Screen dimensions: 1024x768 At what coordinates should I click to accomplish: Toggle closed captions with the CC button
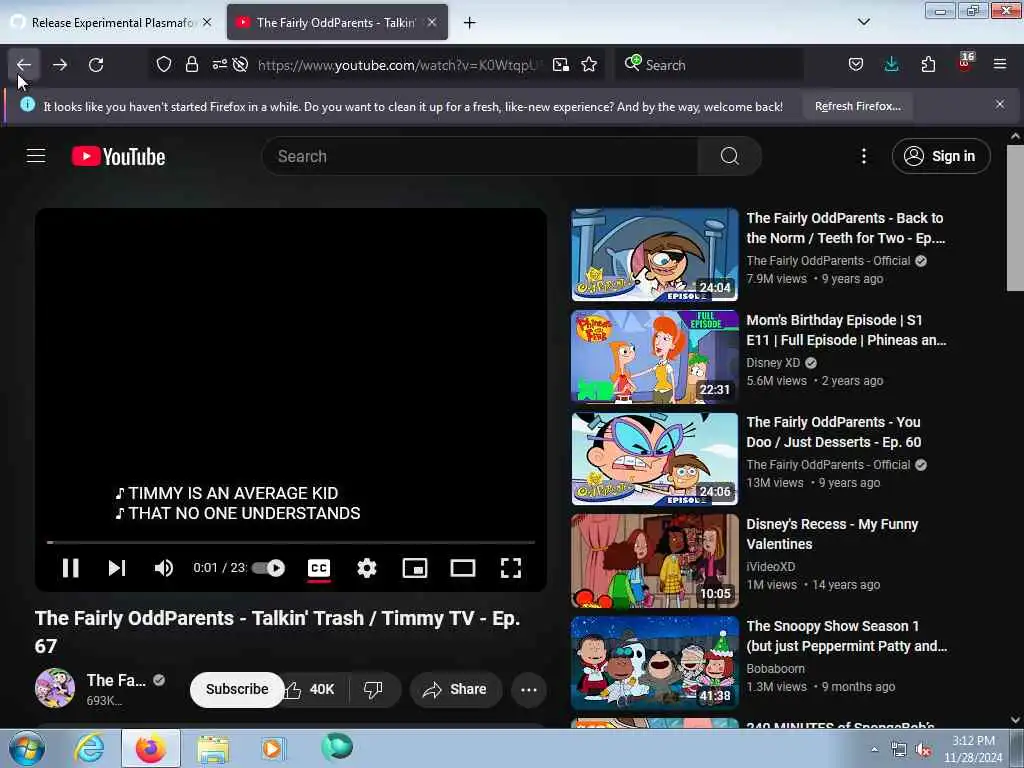[x=319, y=568]
